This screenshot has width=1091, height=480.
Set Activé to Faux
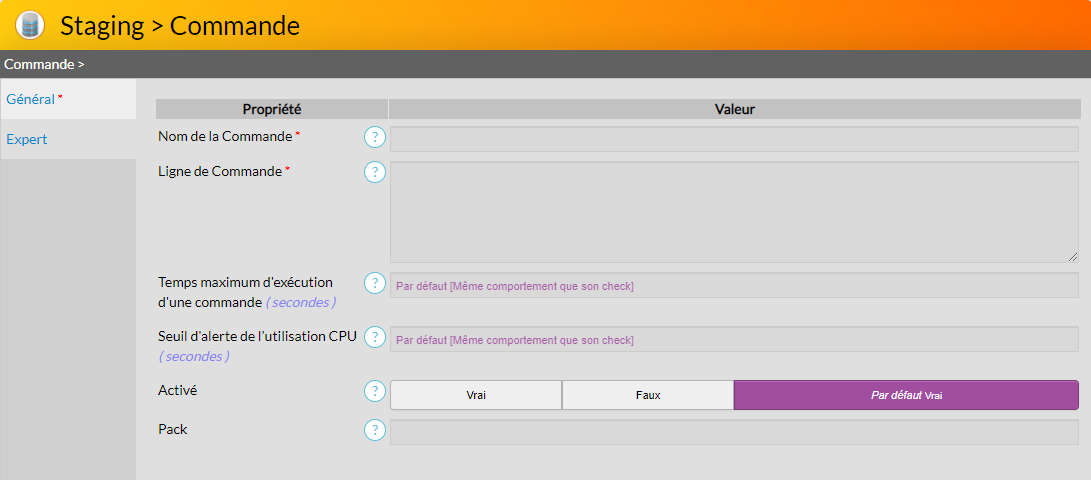[648, 395]
